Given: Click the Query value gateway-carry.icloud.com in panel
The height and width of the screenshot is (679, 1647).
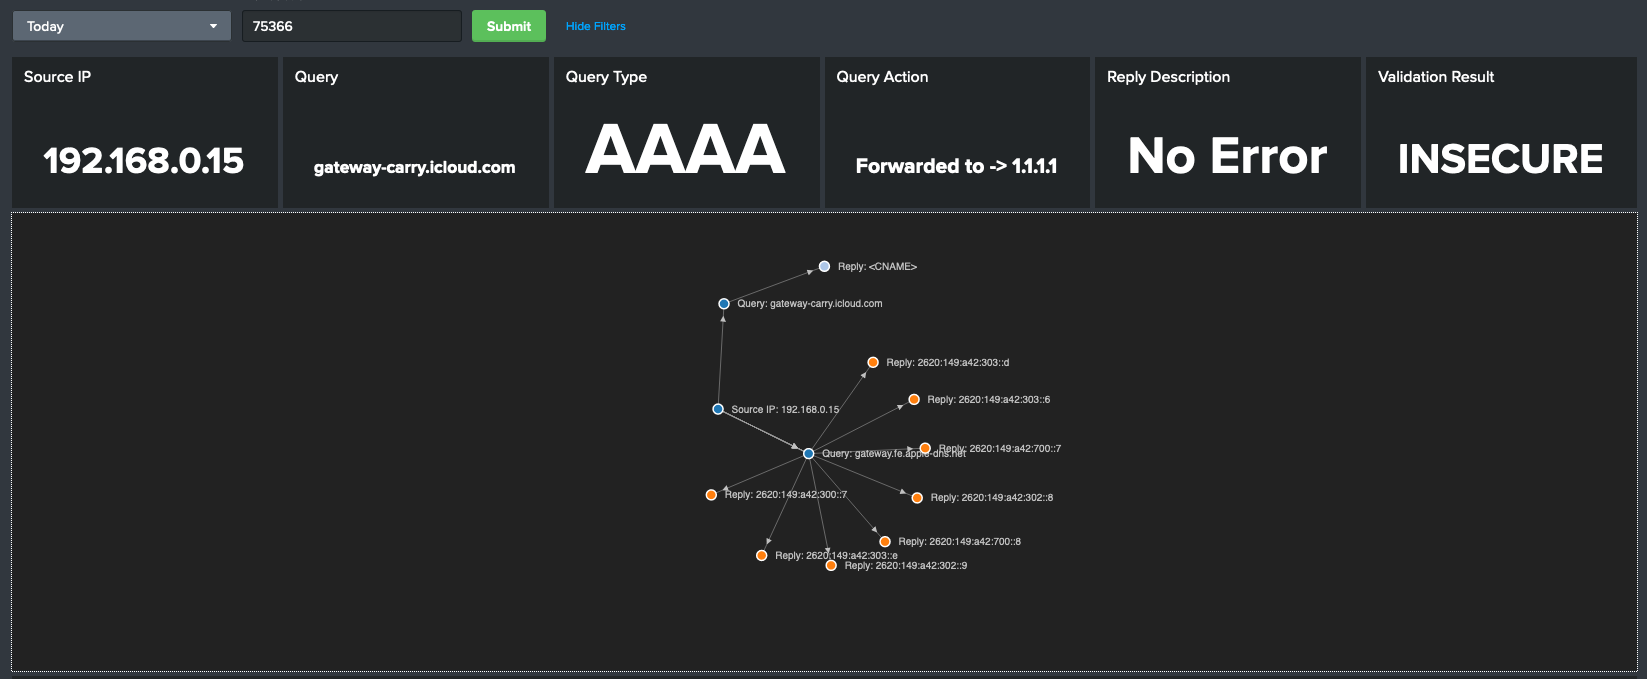Looking at the screenshot, I should click(x=415, y=168).
